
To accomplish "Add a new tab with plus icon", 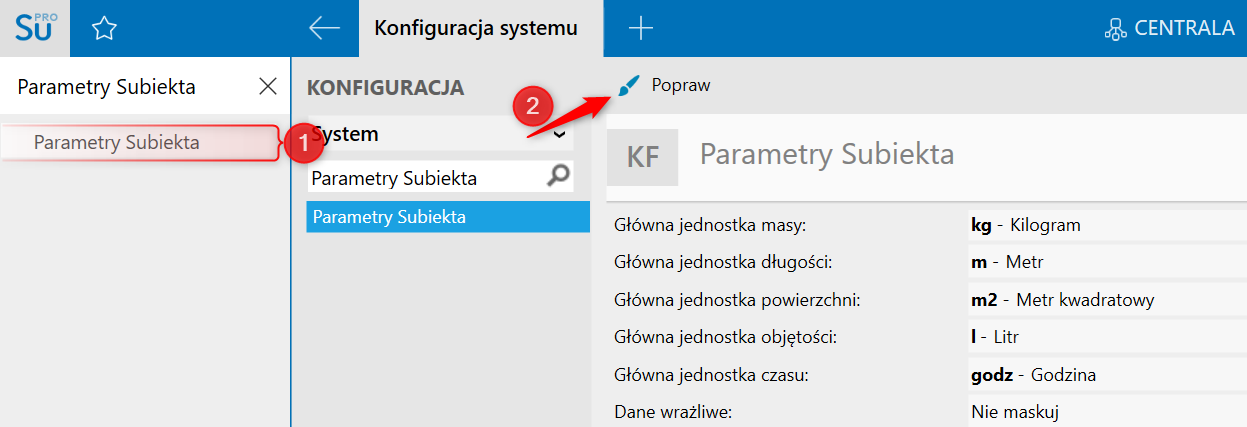I will click(640, 29).
